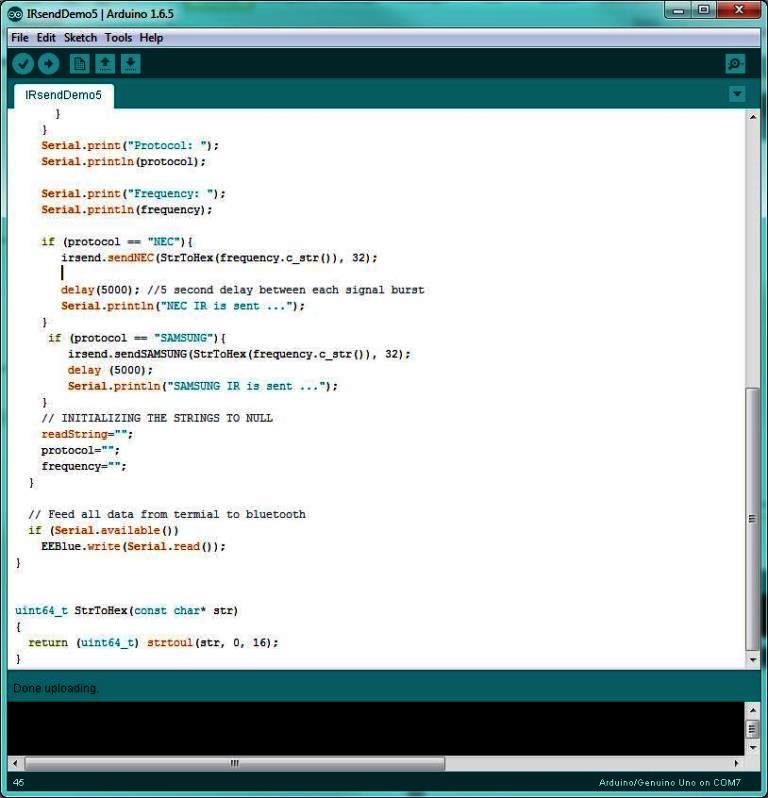Click the 'NEC IR is sent ...' println line
Viewport: 768px width, 798px height.
(183, 306)
